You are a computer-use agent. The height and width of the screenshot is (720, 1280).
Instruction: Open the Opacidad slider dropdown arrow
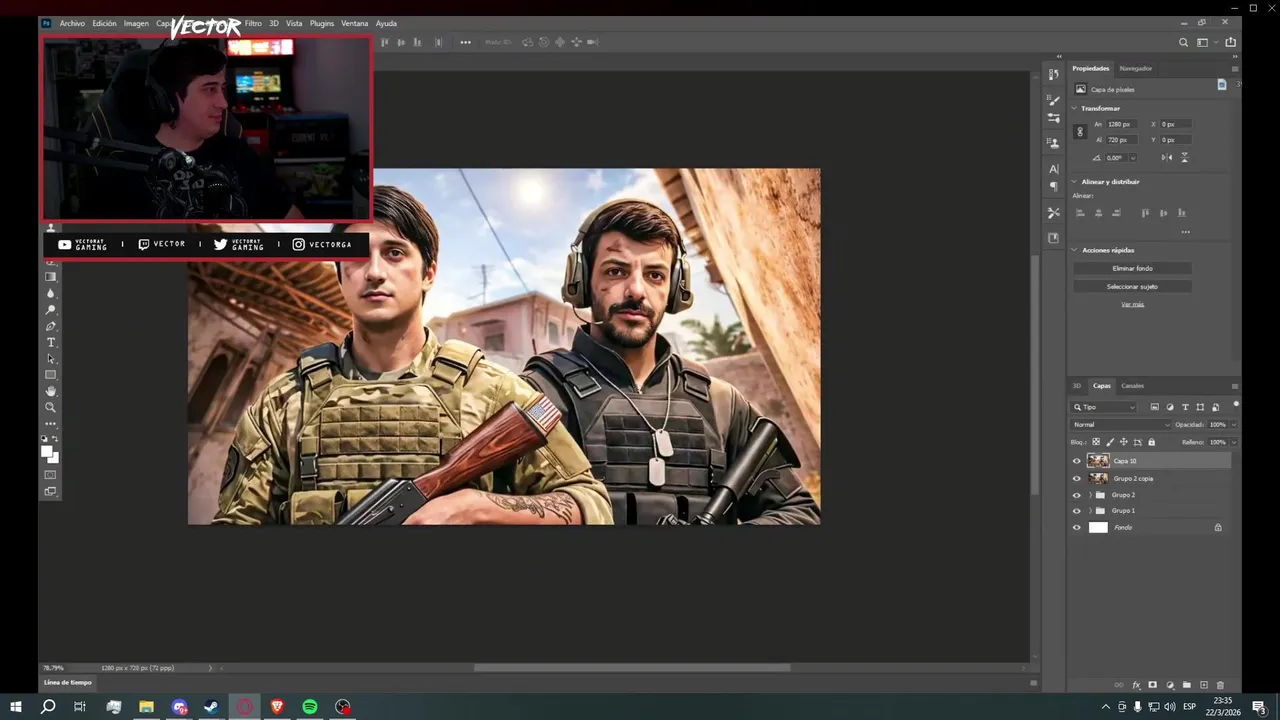pos(1233,425)
